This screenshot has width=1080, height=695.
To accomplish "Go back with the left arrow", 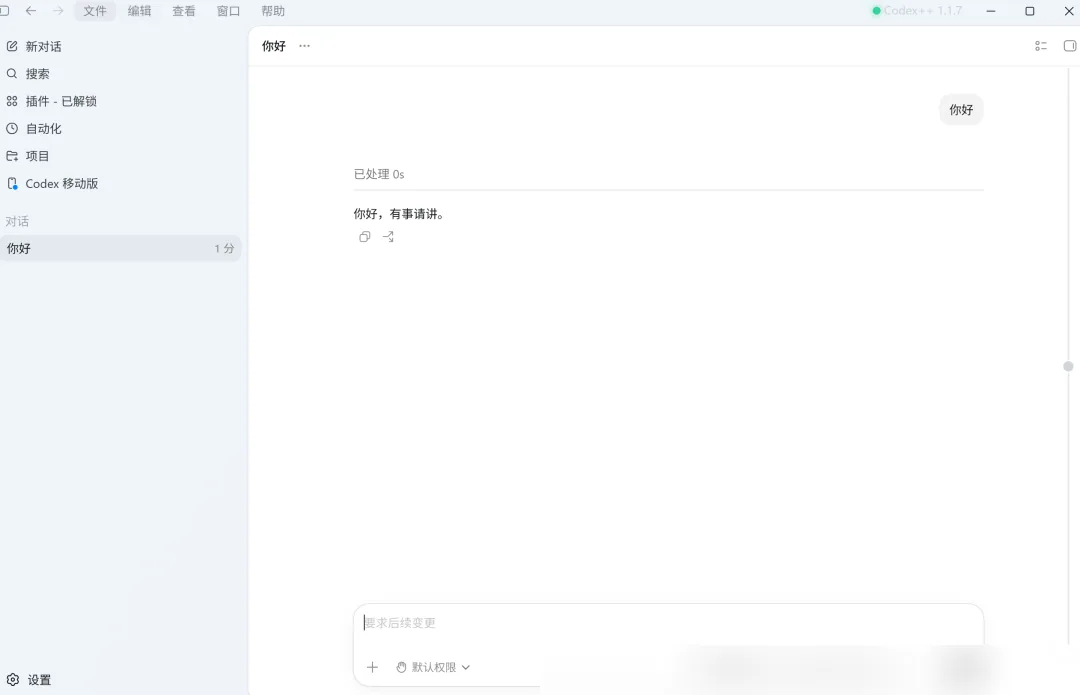I will [x=30, y=11].
